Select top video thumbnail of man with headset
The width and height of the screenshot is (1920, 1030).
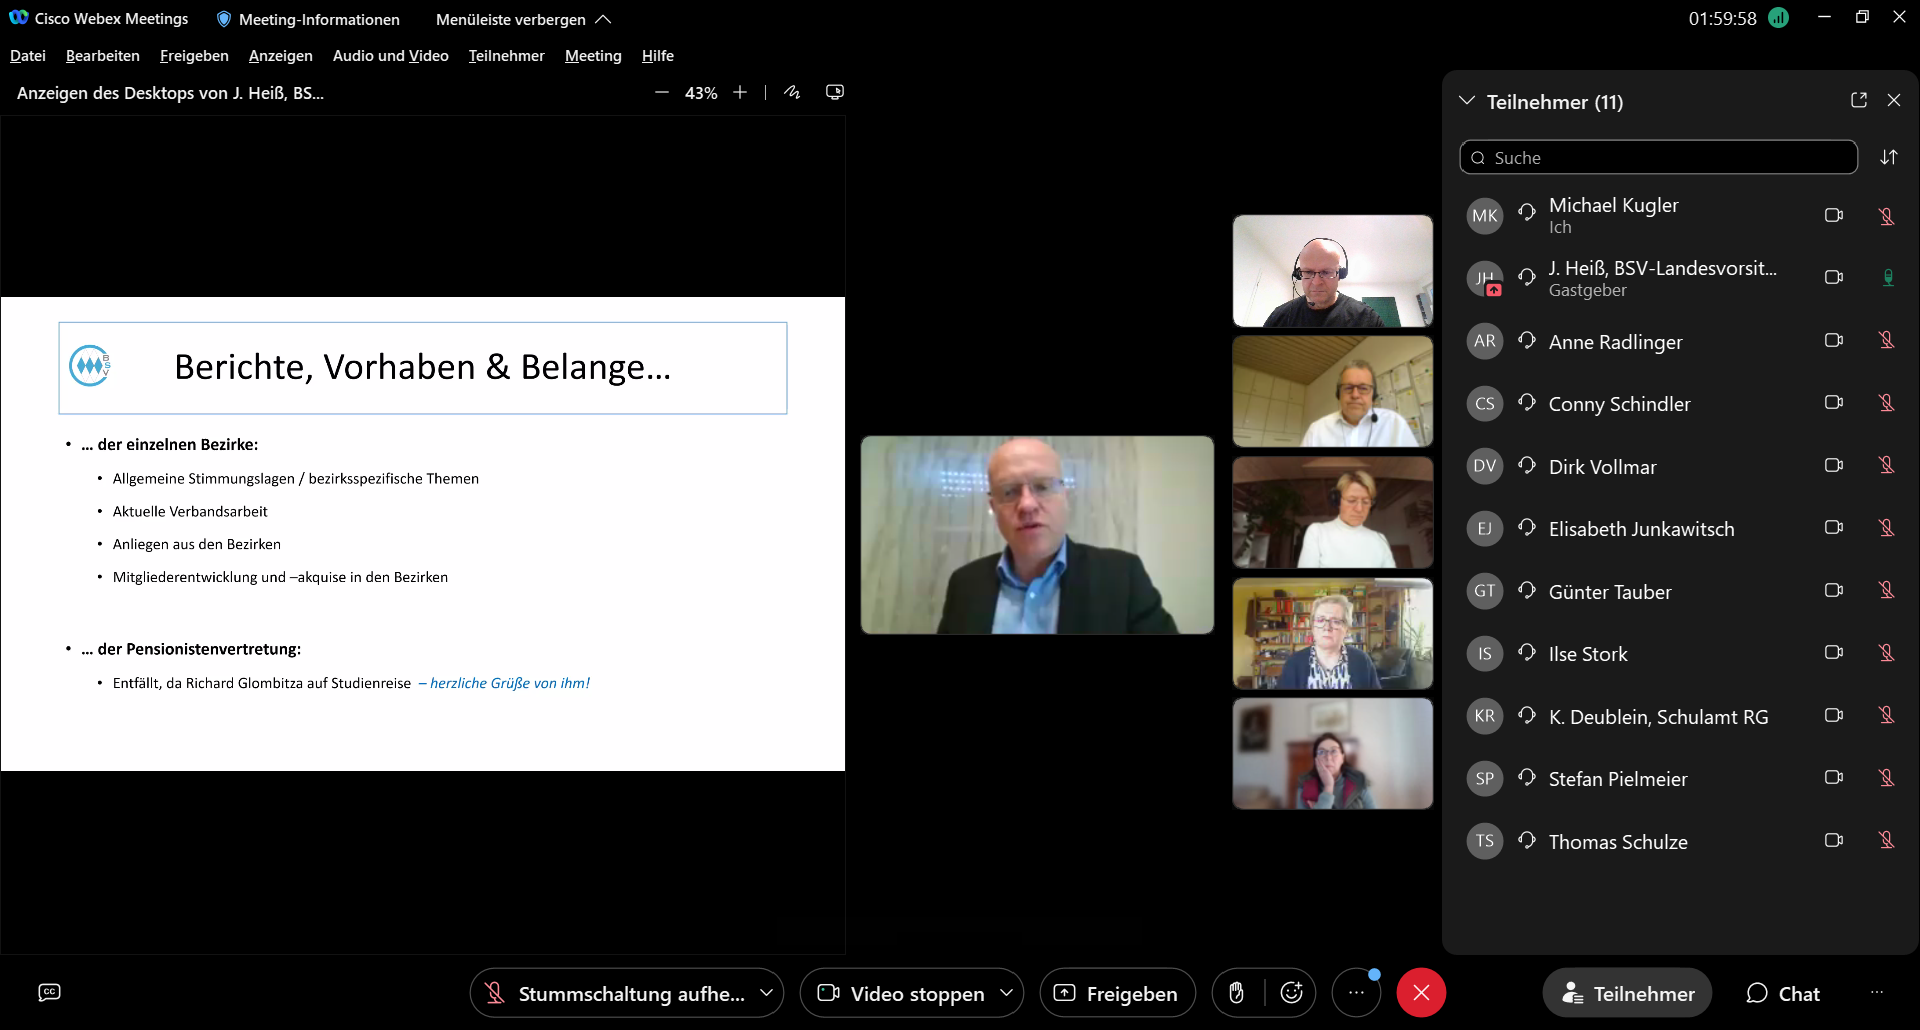[1332, 271]
